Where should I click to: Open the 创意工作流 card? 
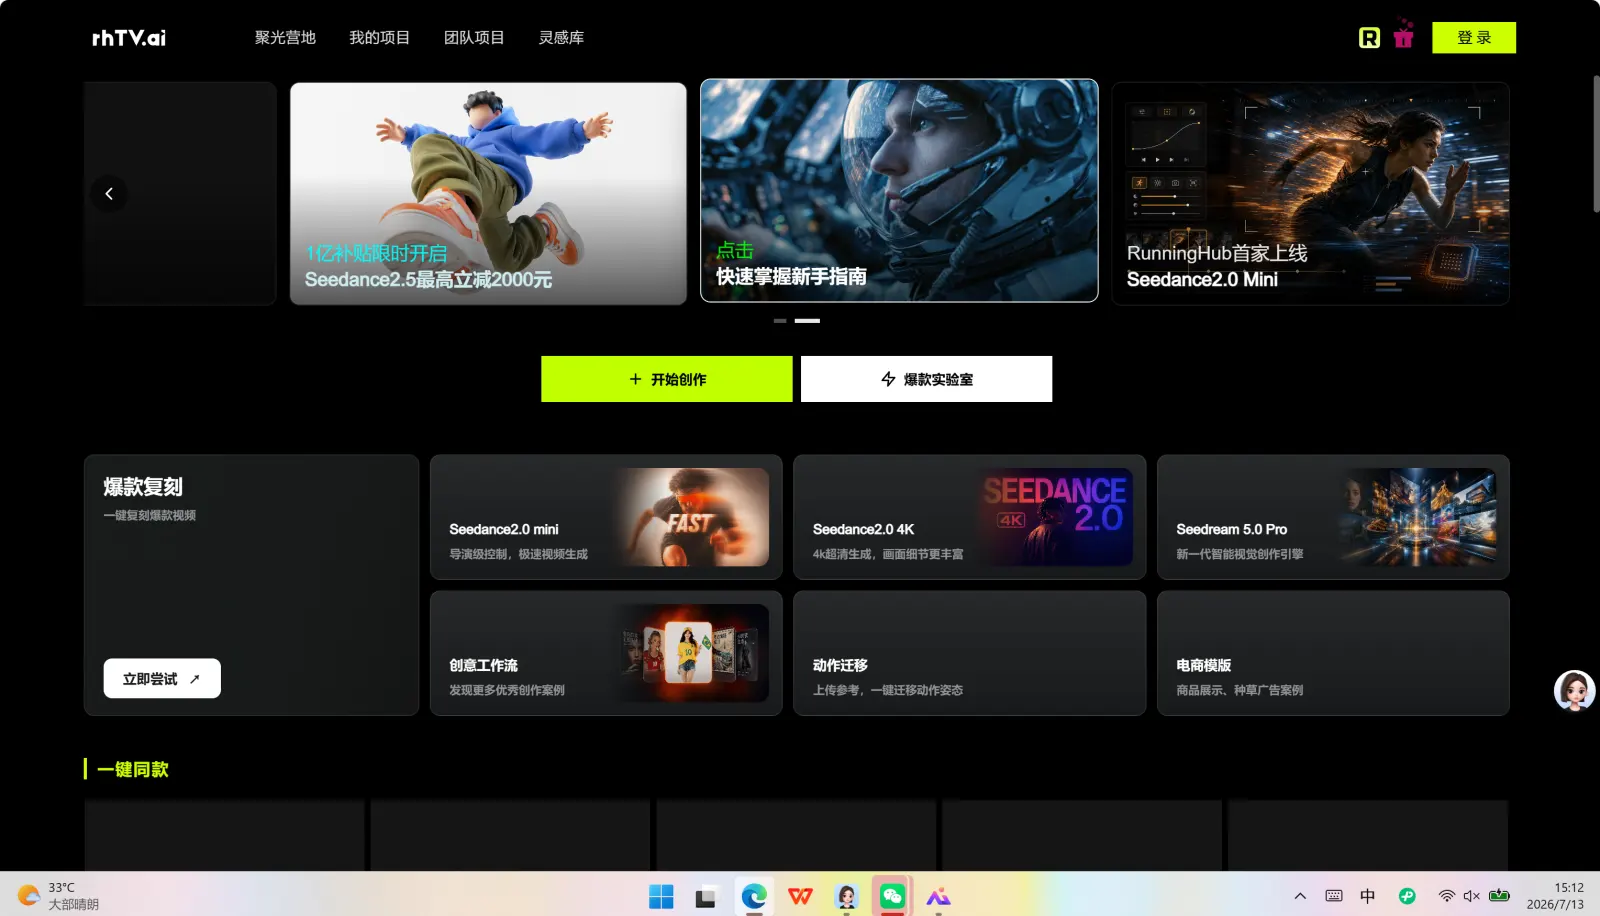[606, 653]
